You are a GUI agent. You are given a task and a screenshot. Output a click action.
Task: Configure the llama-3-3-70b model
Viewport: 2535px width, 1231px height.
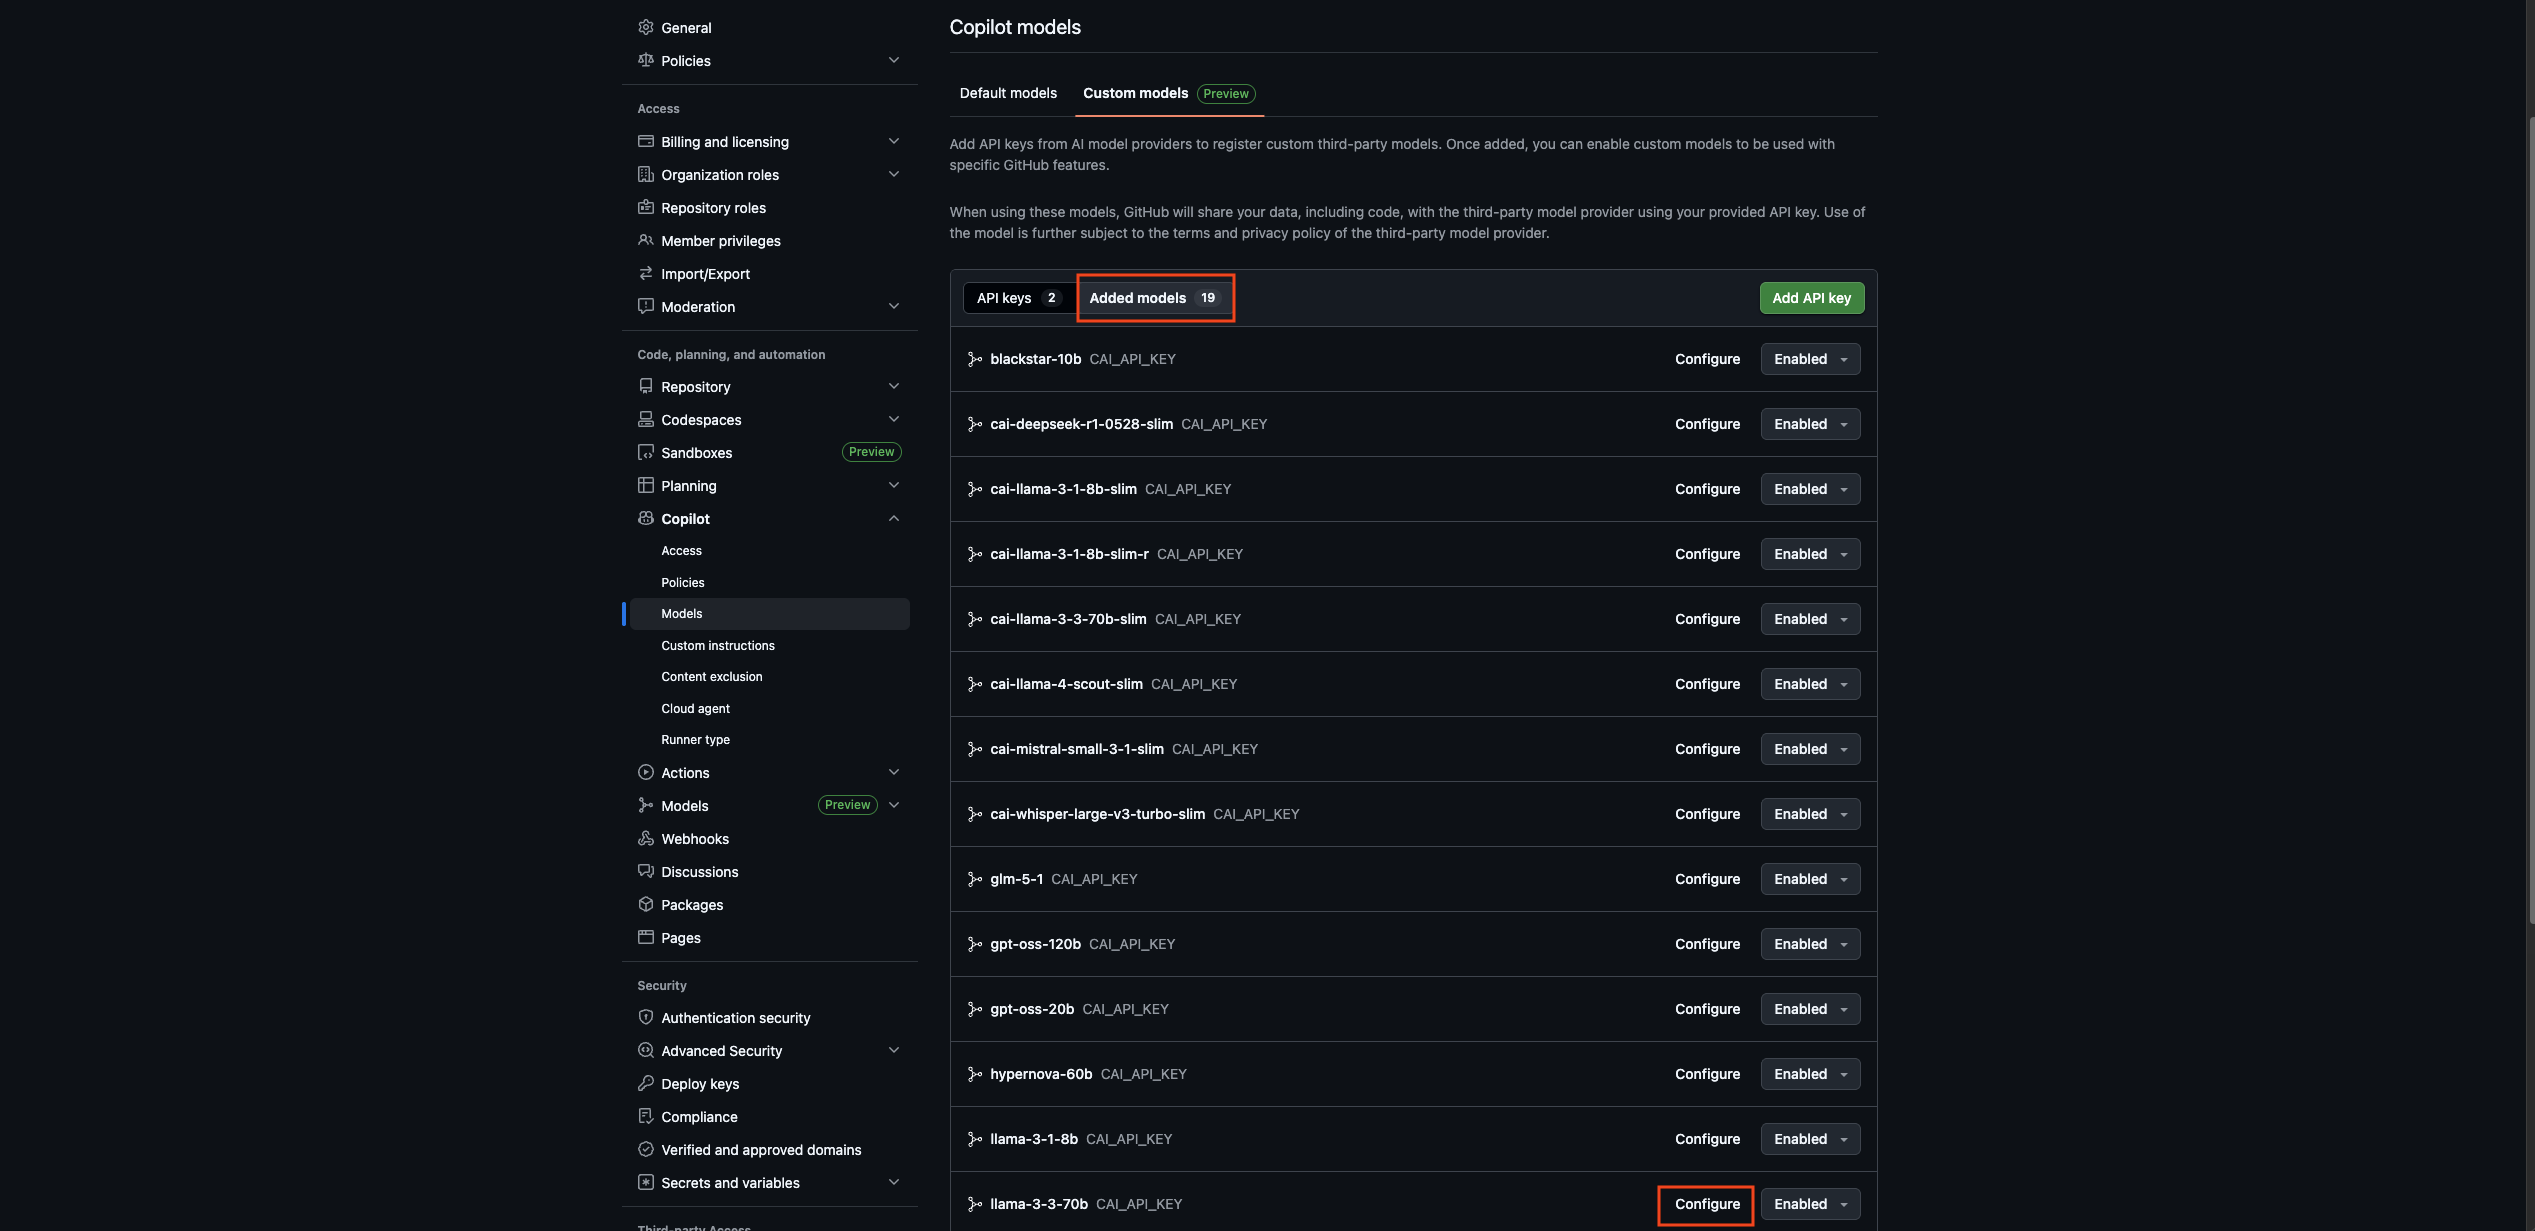tap(1707, 1204)
